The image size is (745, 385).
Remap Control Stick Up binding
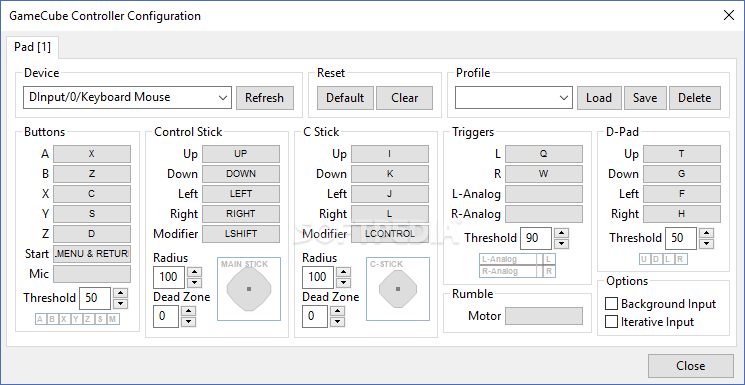[x=241, y=154]
